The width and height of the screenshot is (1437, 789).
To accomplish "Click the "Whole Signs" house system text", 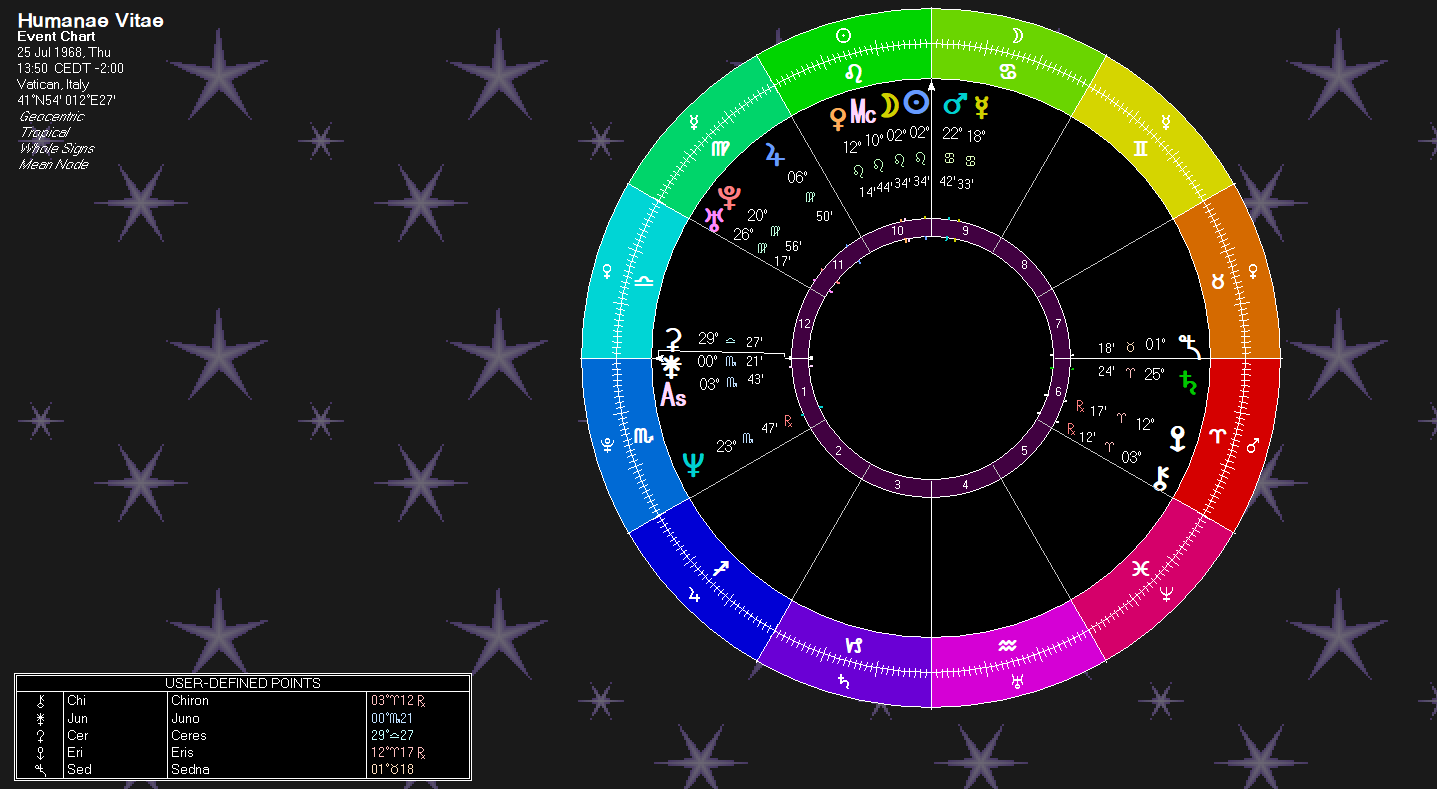I will coord(57,149).
